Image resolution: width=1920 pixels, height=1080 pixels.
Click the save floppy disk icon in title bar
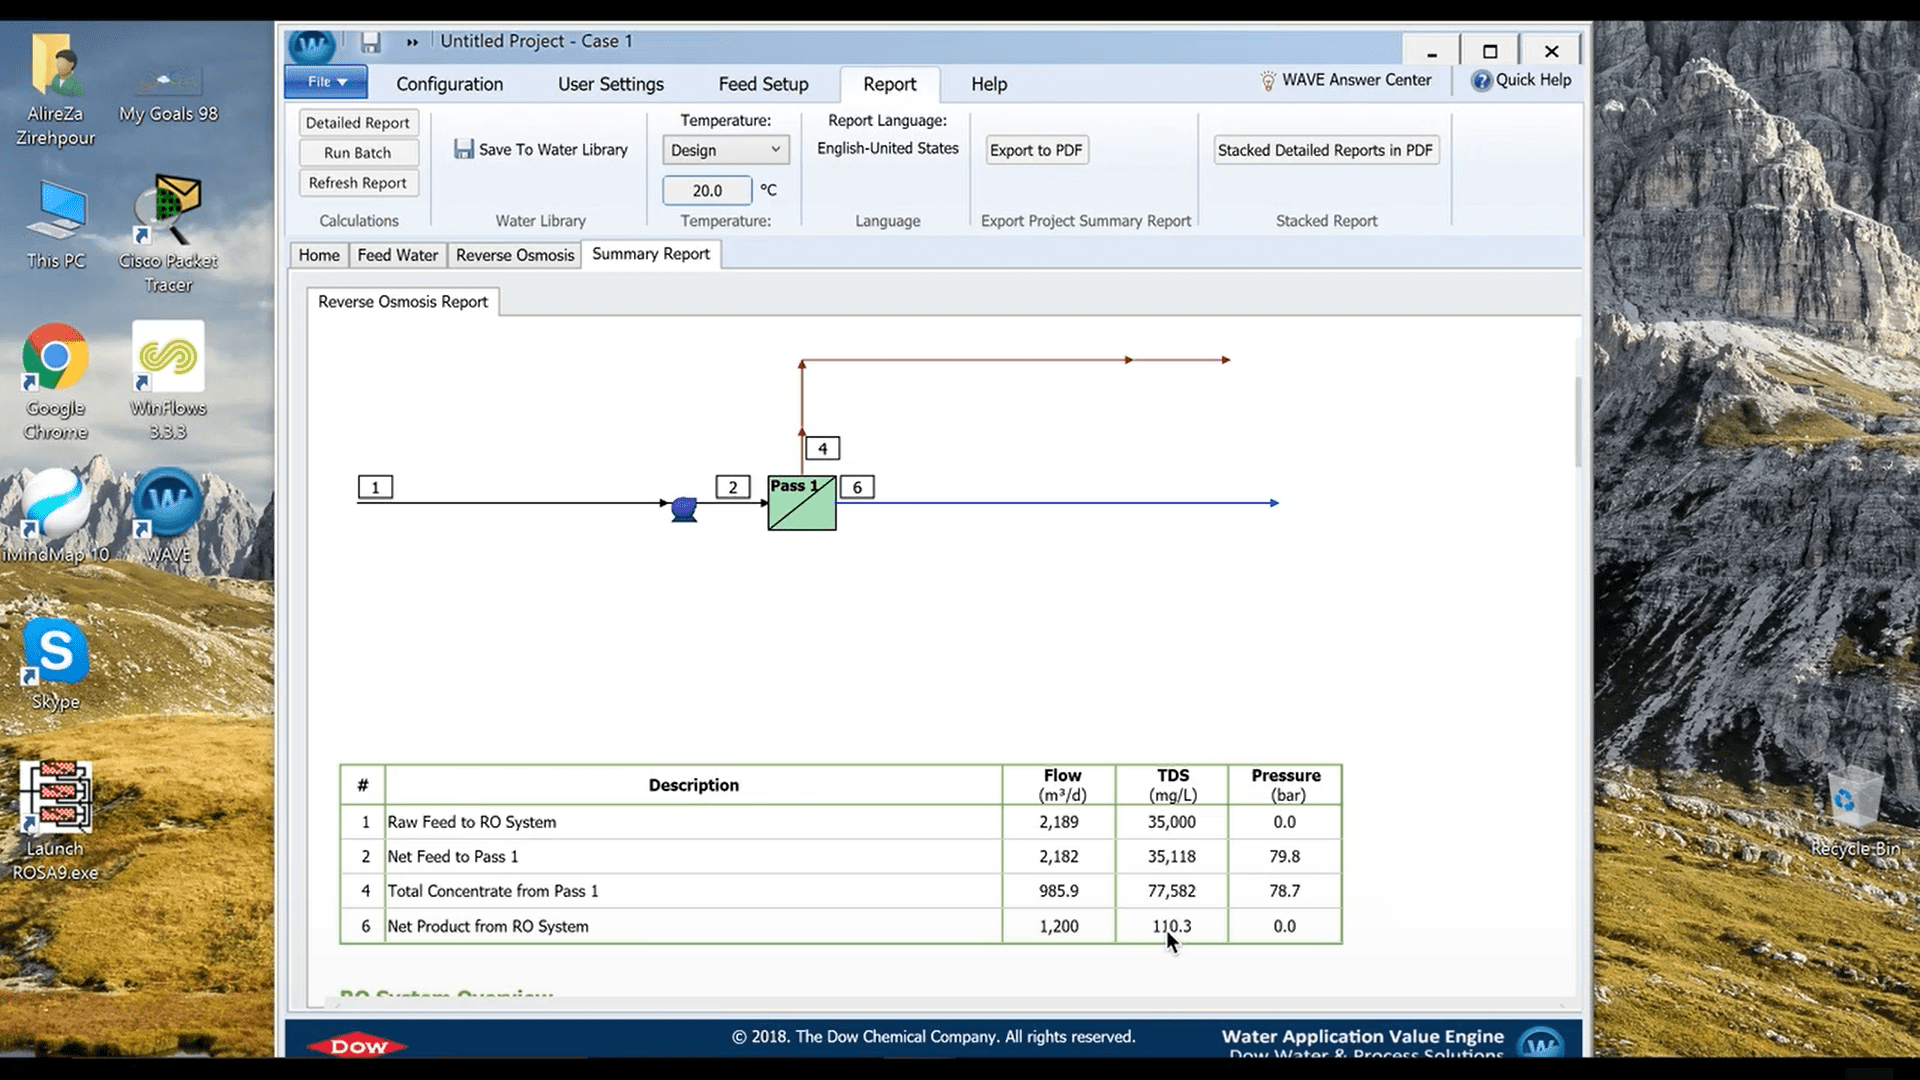[x=371, y=42]
